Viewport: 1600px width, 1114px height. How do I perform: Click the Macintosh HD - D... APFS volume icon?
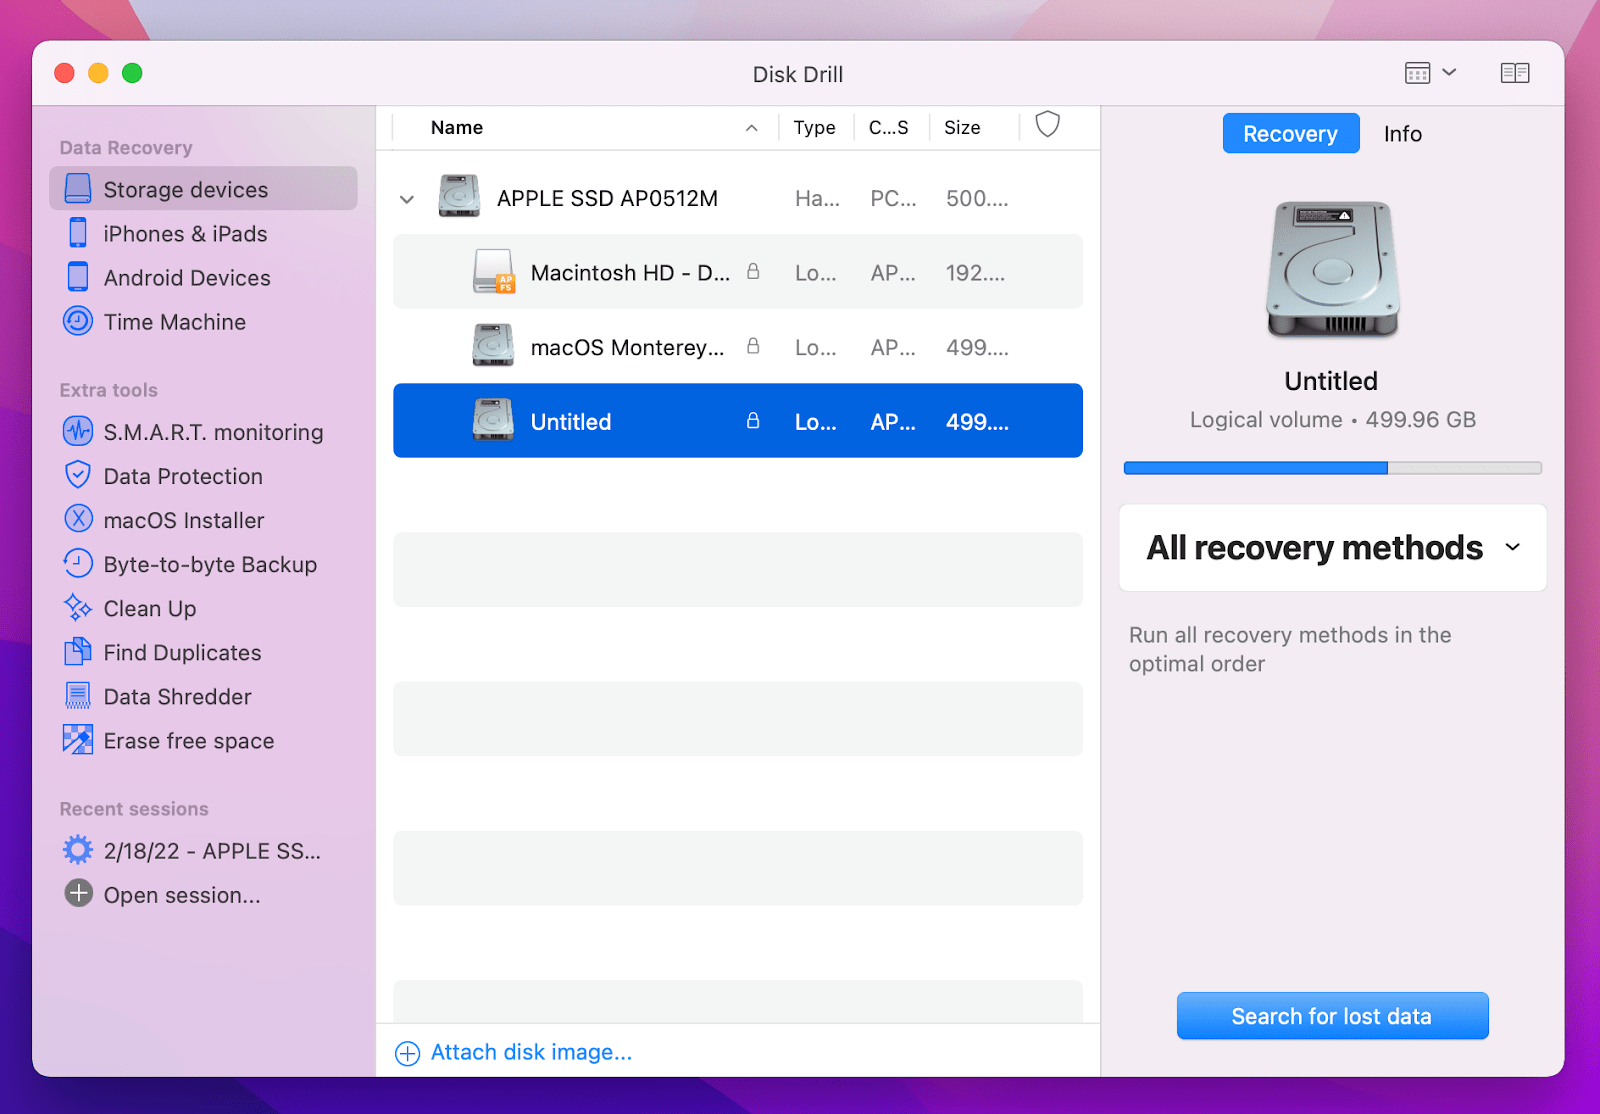click(x=493, y=271)
